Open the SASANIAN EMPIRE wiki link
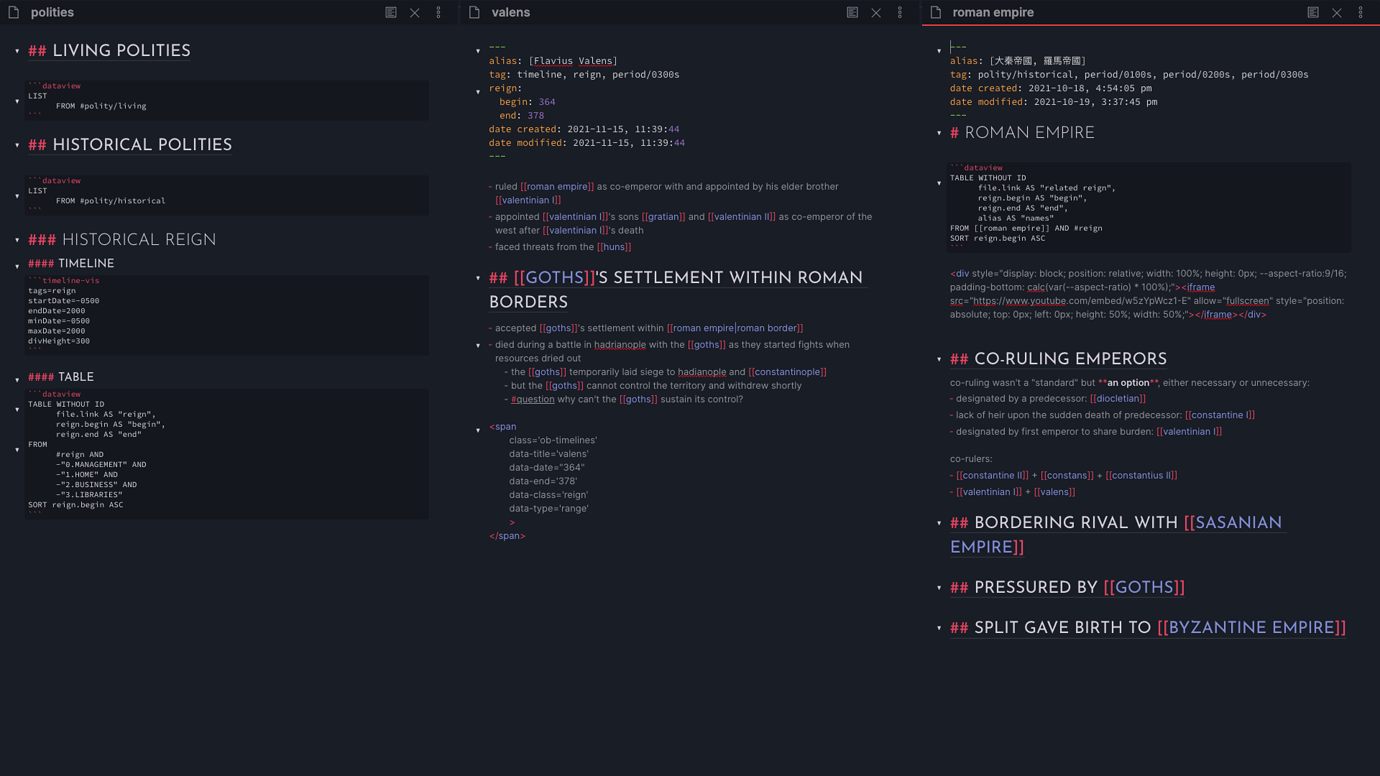Image resolution: width=1380 pixels, height=776 pixels. (x=1240, y=522)
